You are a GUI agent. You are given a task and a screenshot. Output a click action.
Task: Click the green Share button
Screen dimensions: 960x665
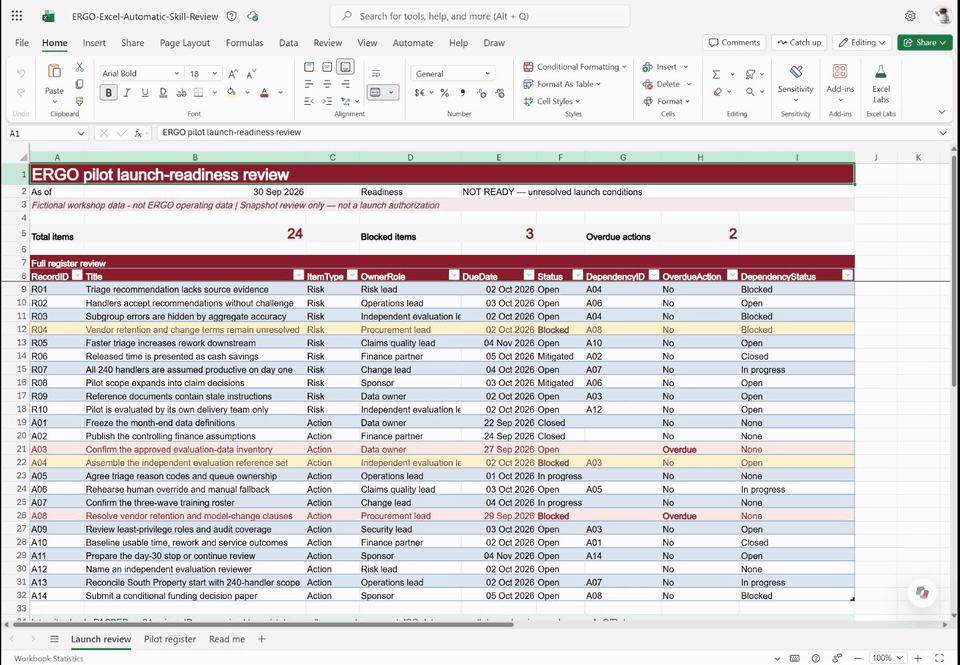pyautogui.click(x=924, y=42)
